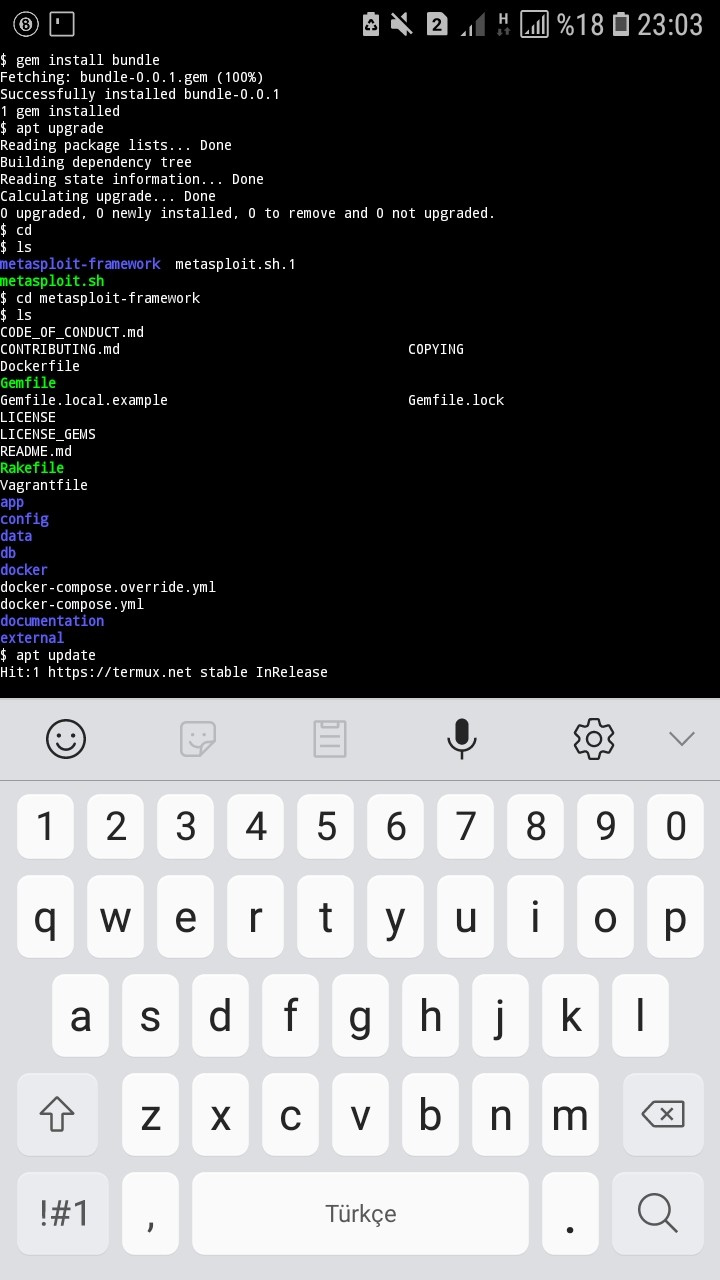Open the clipboard icon in keyboard toolbar

330,739
